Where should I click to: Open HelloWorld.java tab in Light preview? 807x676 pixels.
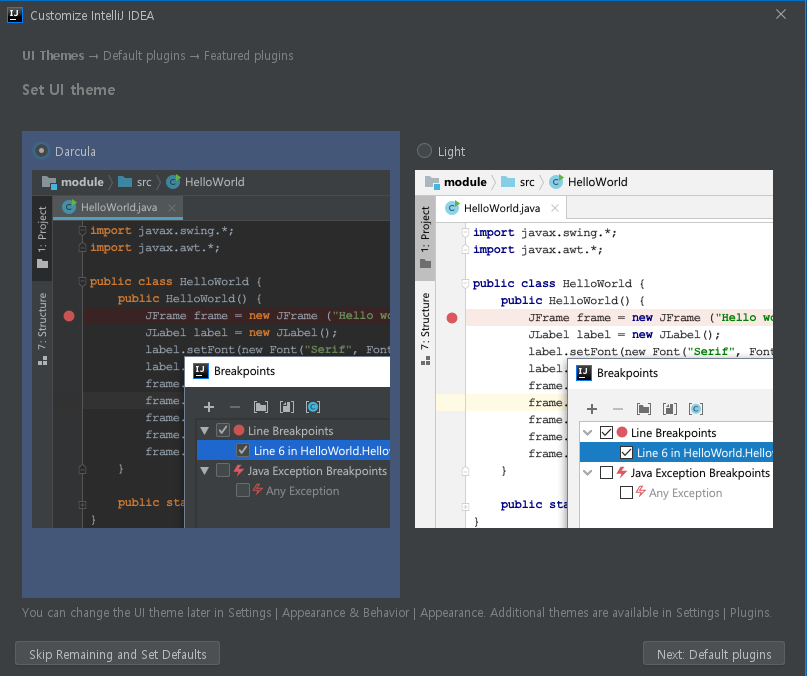[501, 208]
